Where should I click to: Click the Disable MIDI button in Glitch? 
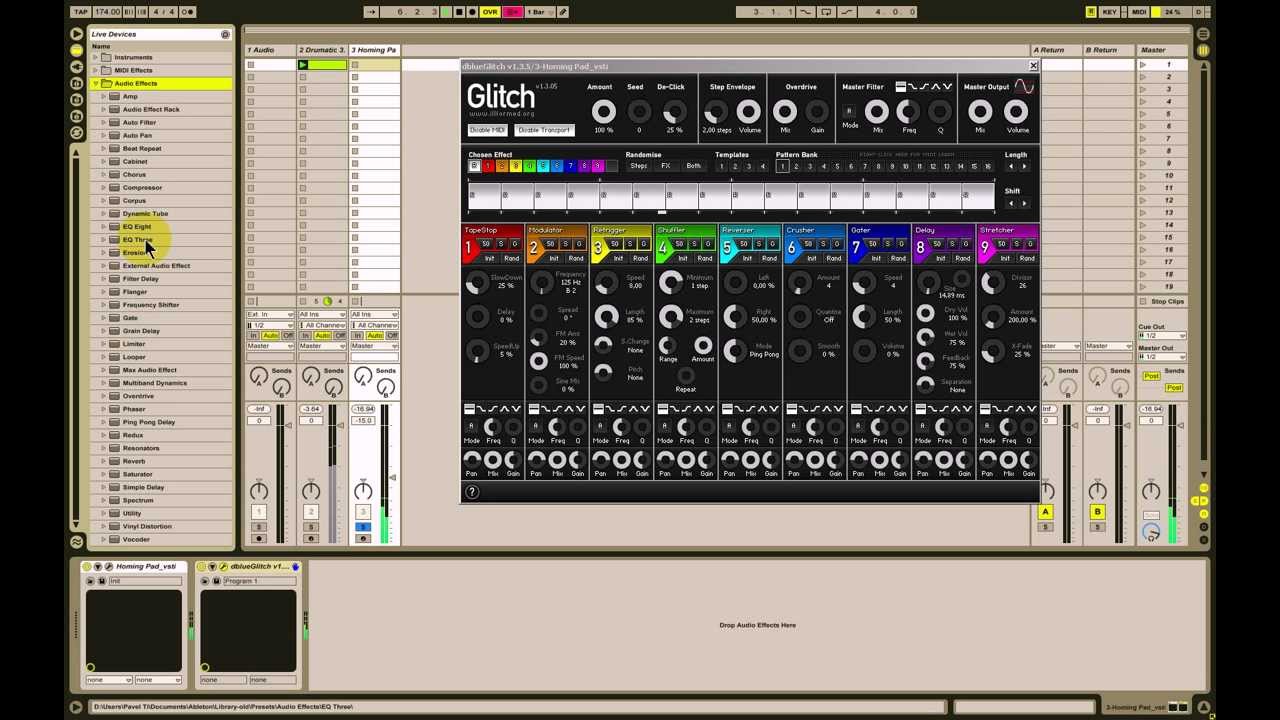click(488, 130)
